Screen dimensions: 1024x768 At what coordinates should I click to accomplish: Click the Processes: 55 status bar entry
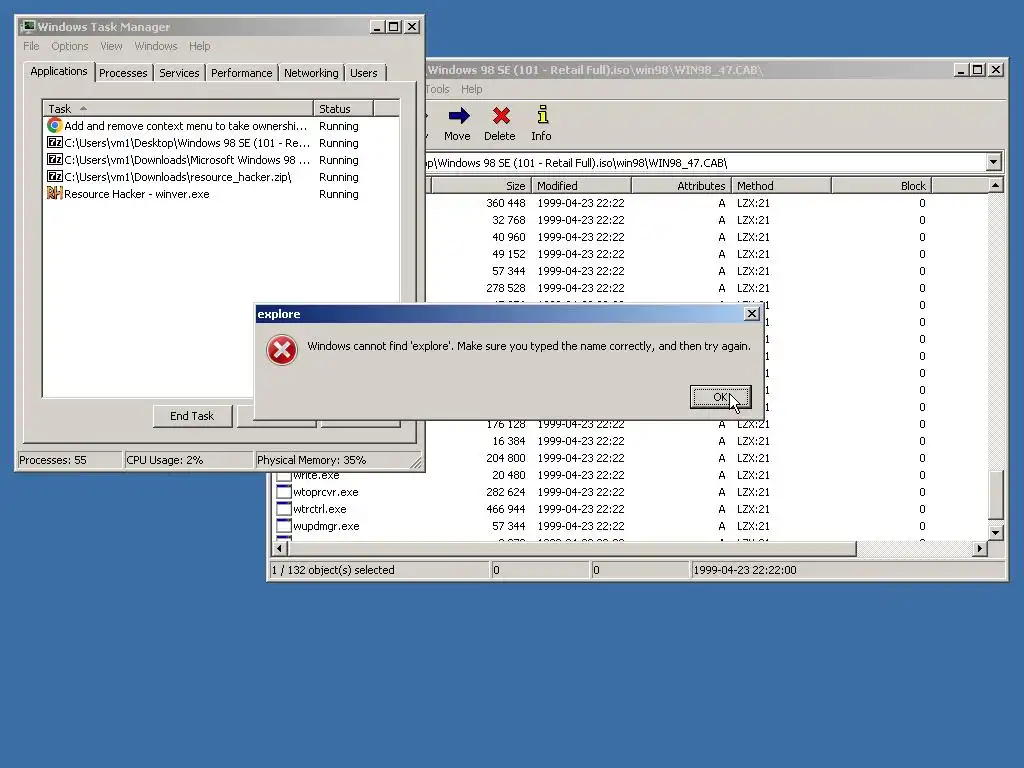click(69, 460)
